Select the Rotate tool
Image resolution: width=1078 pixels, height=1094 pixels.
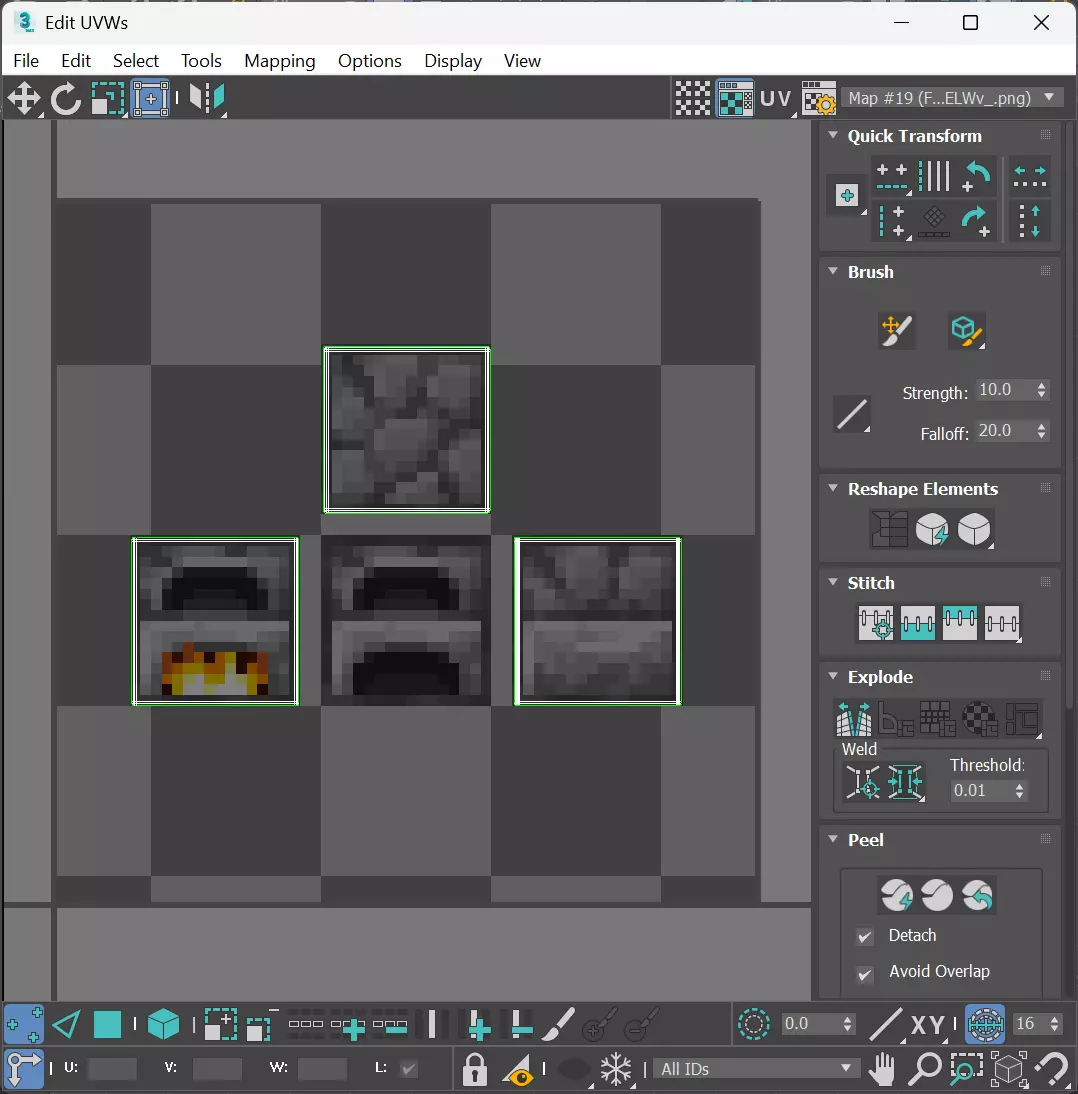point(66,98)
